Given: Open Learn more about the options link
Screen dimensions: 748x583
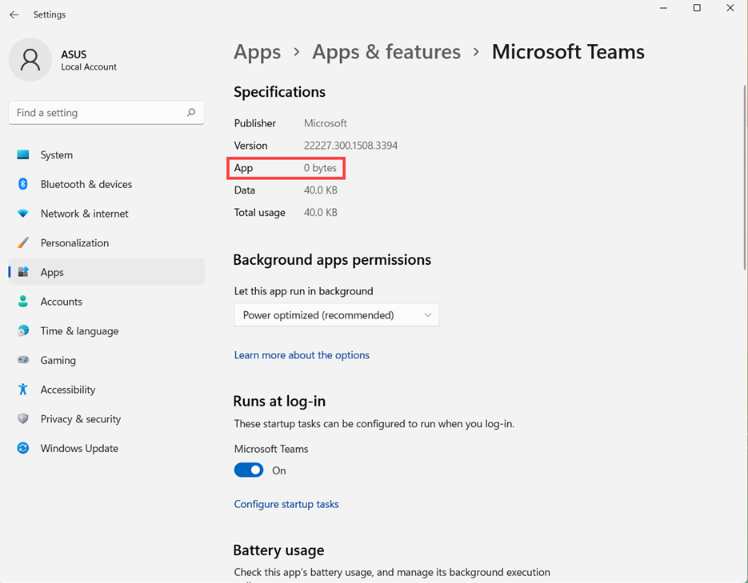Looking at the screenshot, I should tap(301, 355).
